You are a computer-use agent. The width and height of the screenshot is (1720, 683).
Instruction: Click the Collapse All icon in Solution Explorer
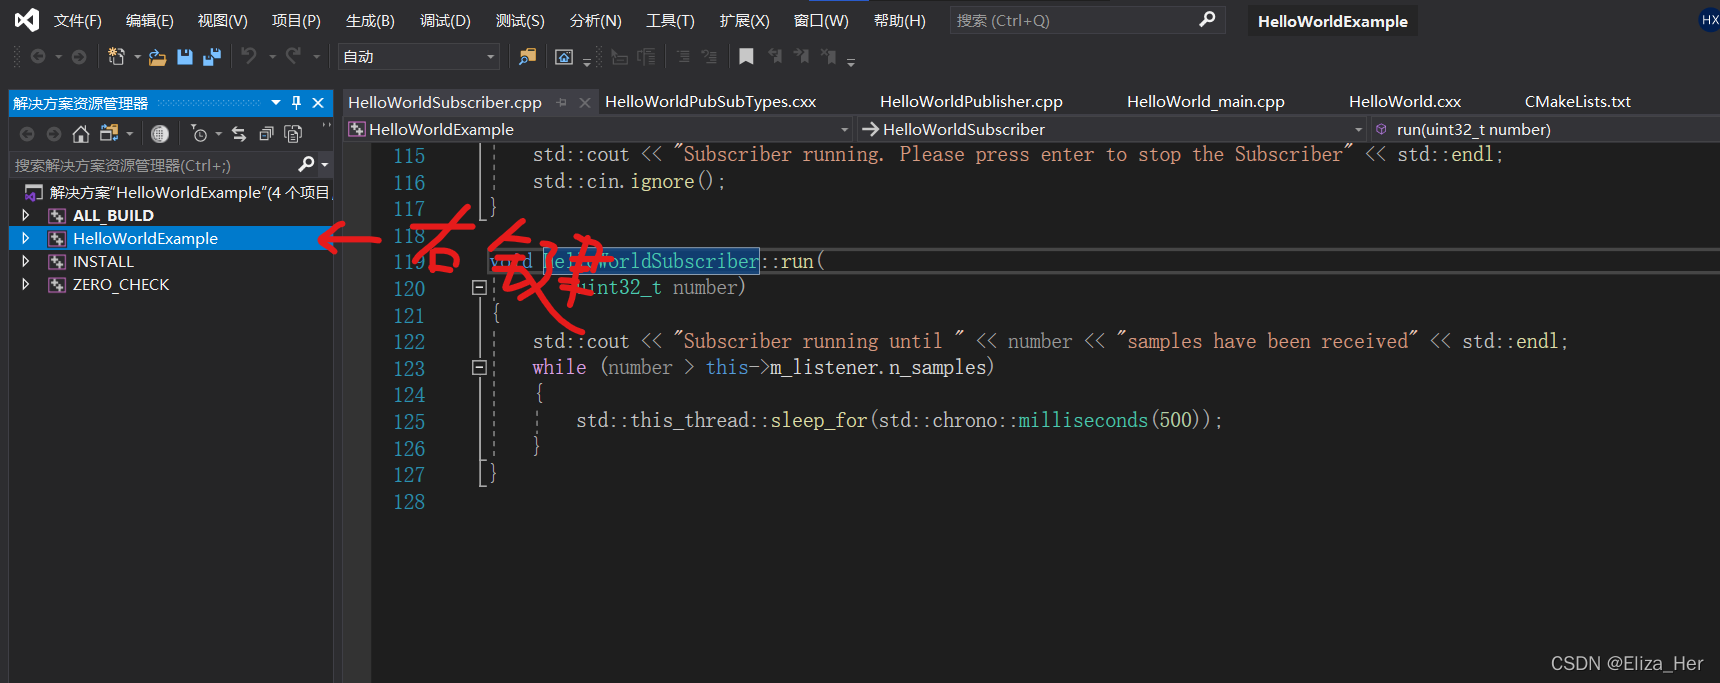tap(266, 134)
